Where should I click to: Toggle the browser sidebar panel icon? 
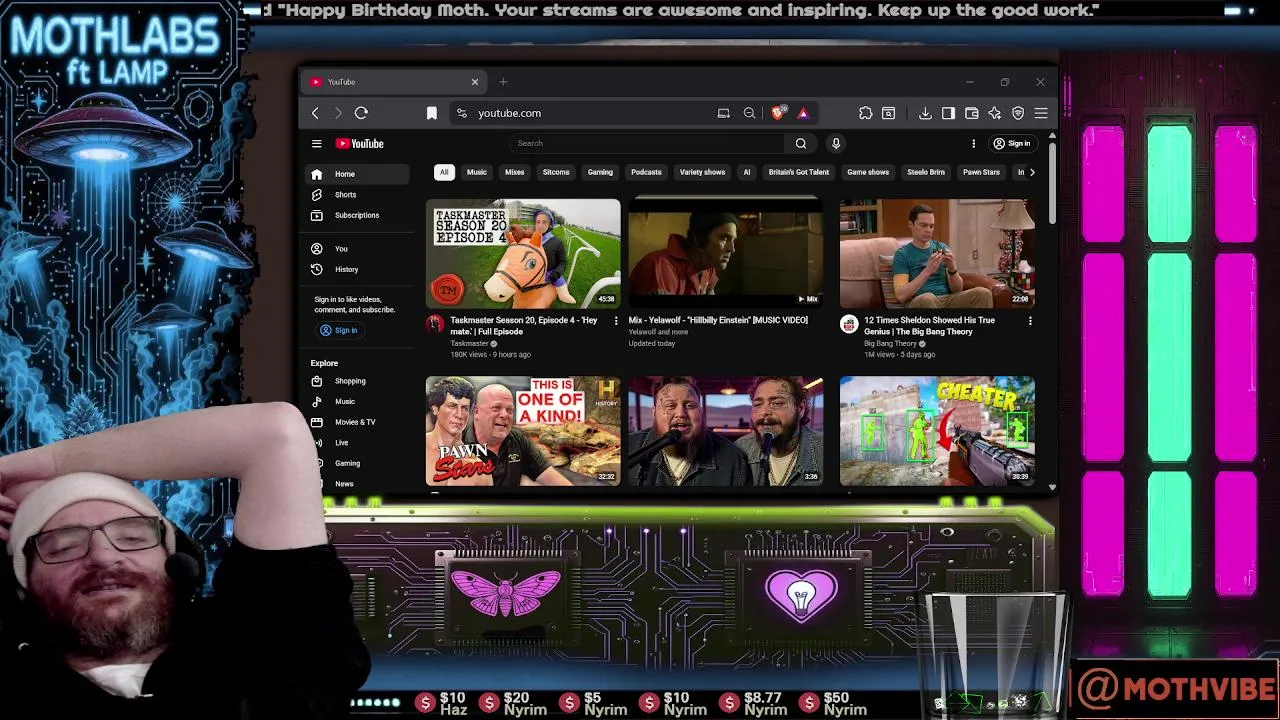coord(948,113)
